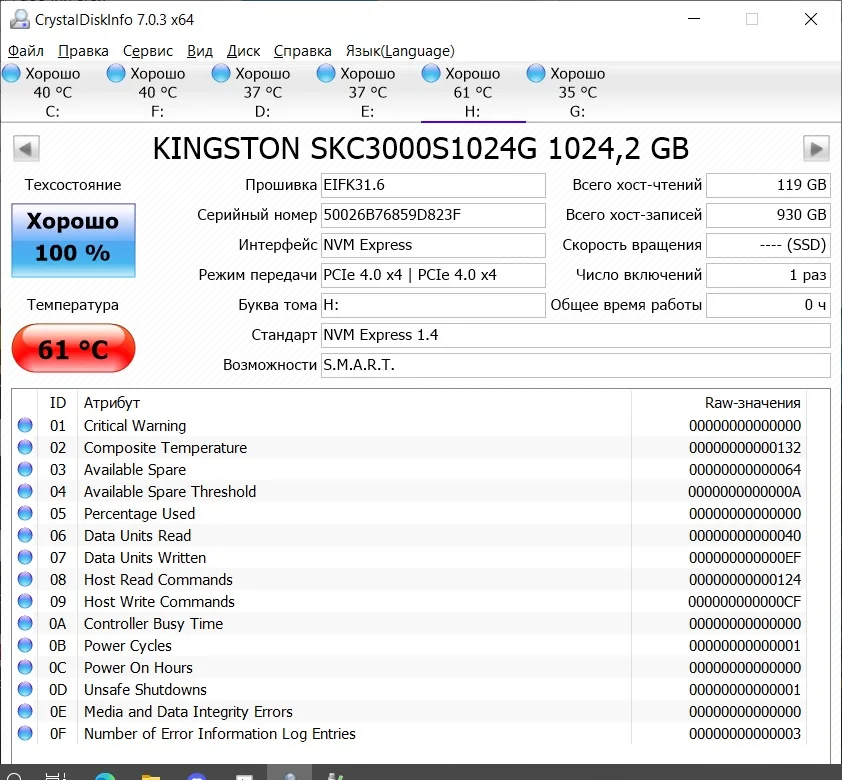
Task: Click status icon of Host Write Commands row
Action: click(25, 601)
